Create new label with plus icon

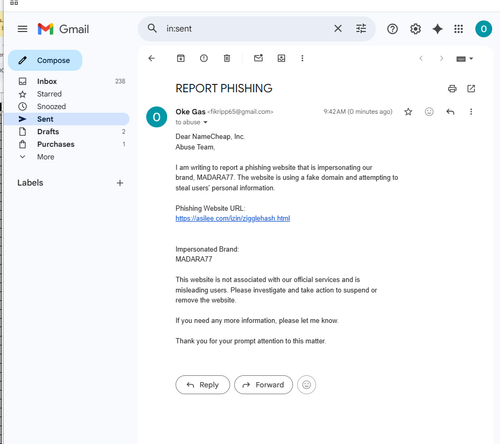pyautogui.click(x=120, y=183)
